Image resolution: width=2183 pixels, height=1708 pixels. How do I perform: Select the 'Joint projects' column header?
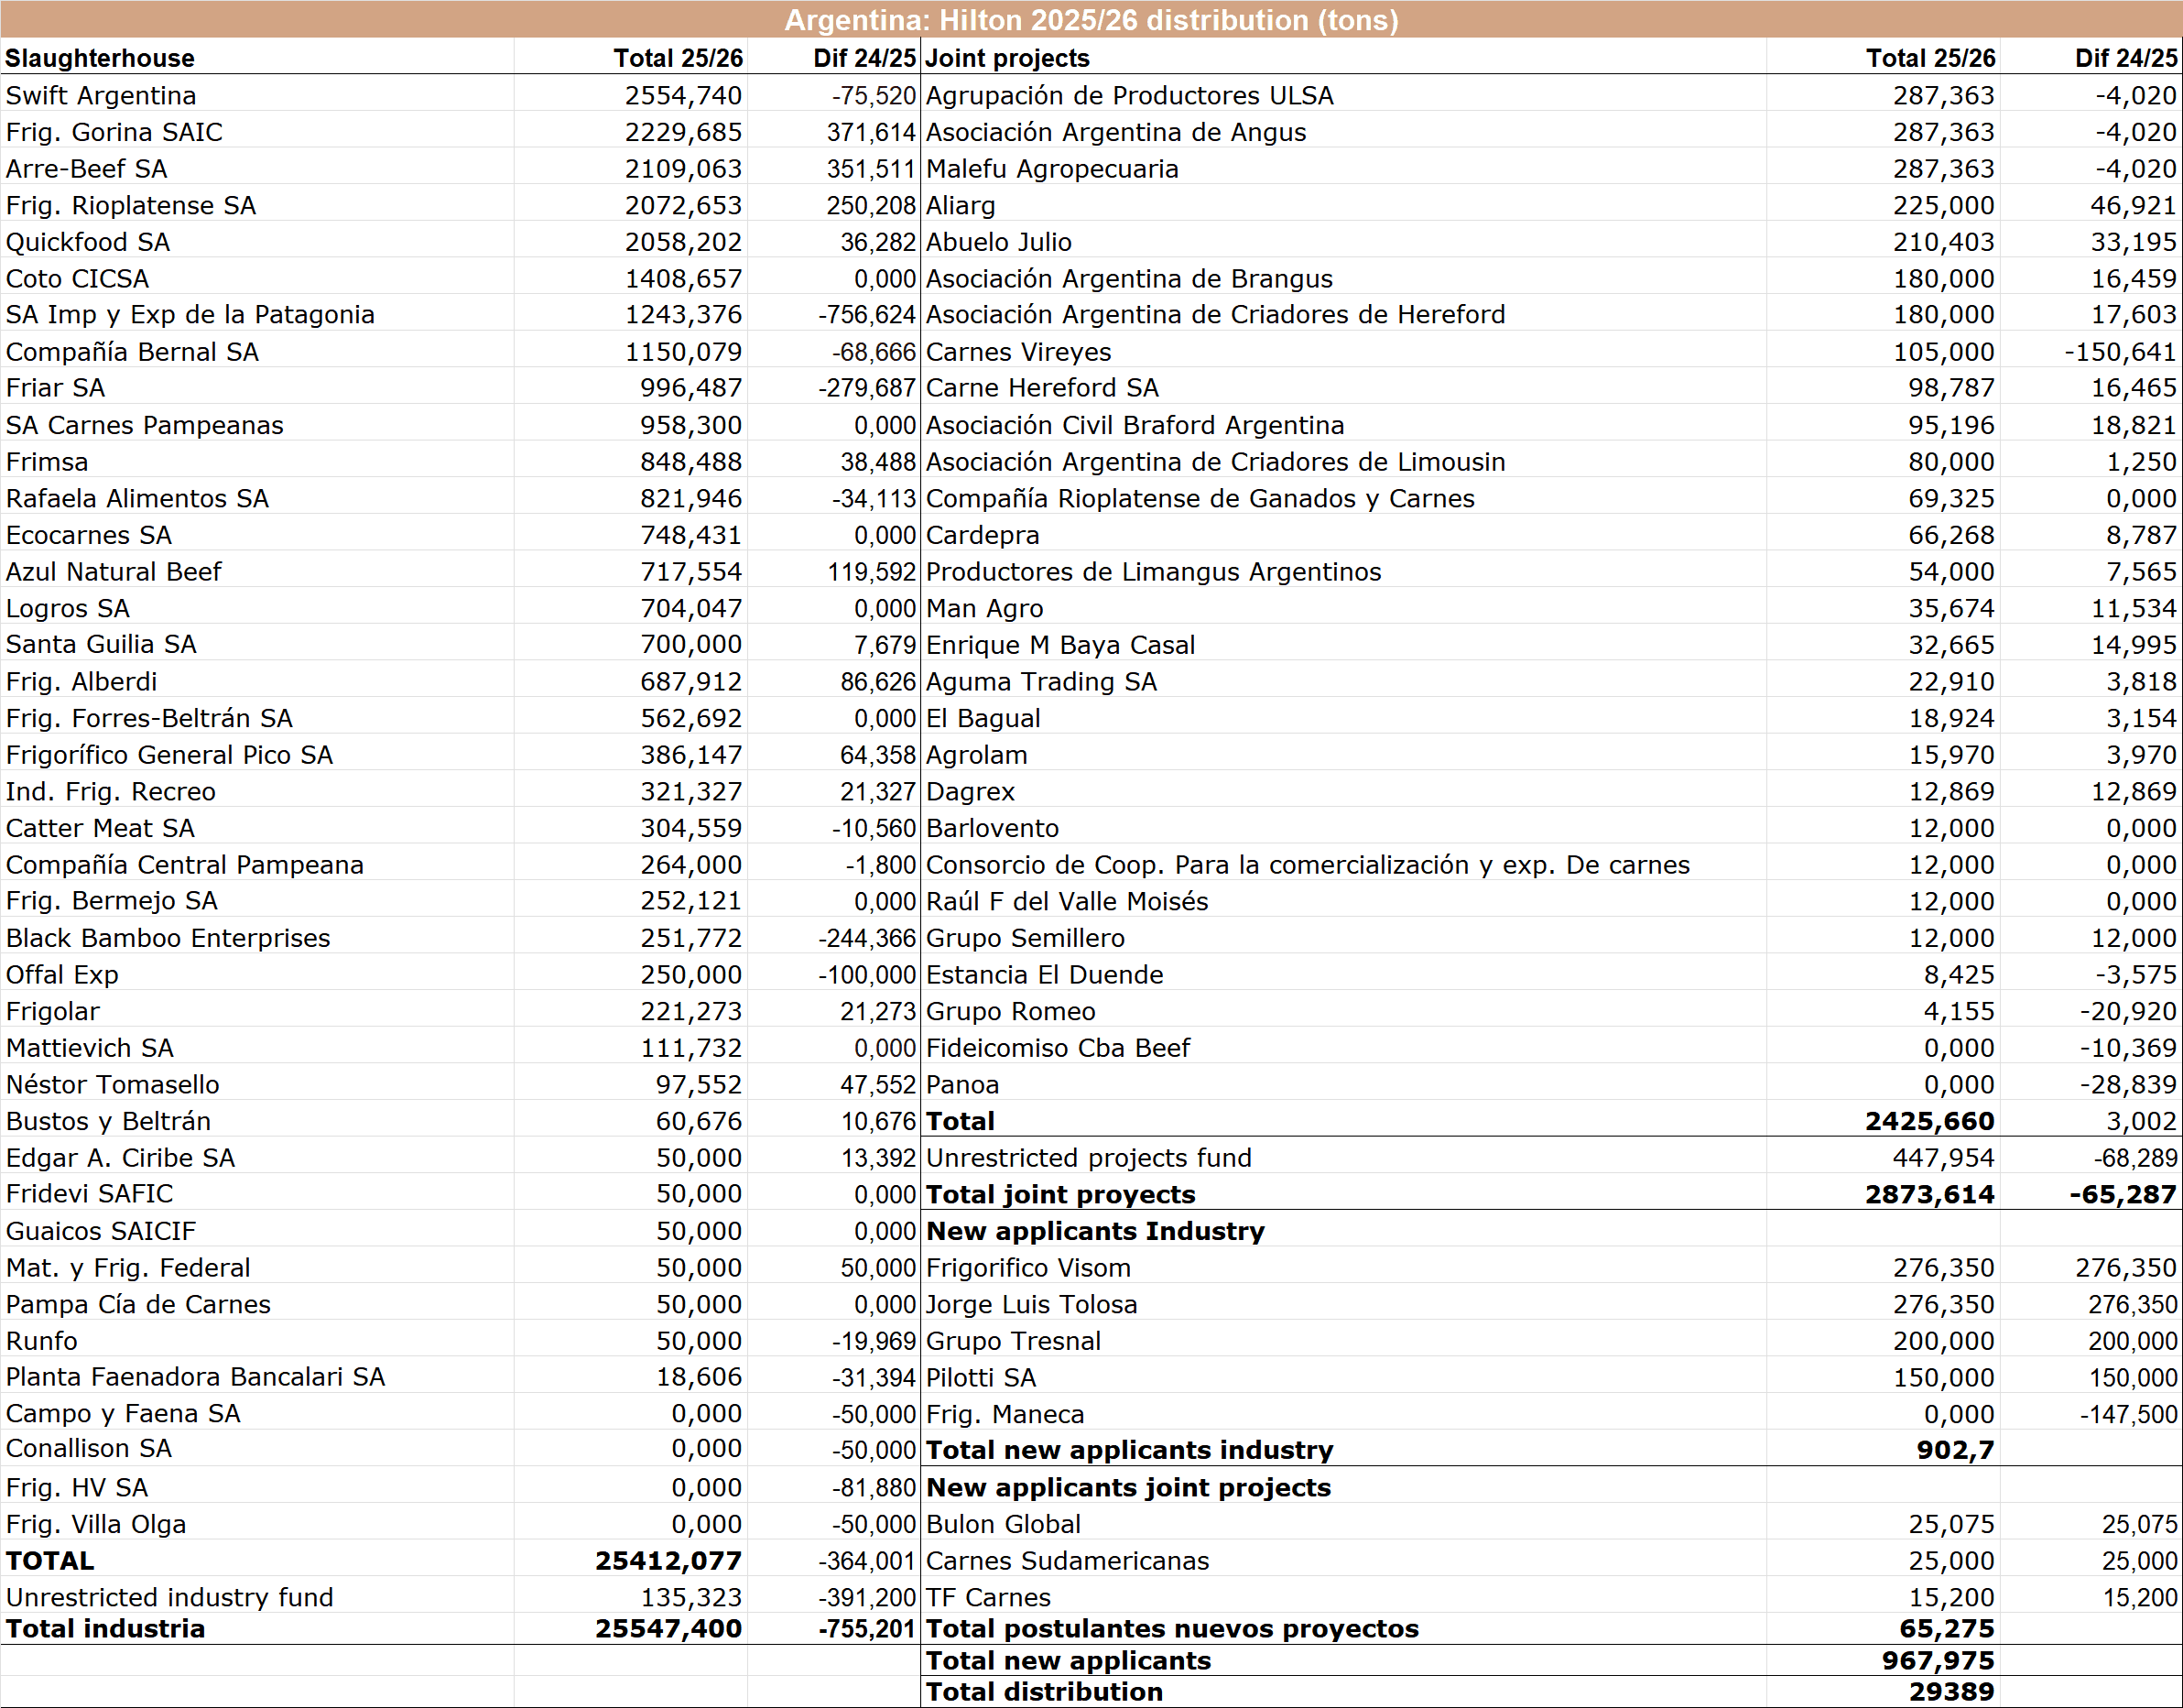(1008, 58)
